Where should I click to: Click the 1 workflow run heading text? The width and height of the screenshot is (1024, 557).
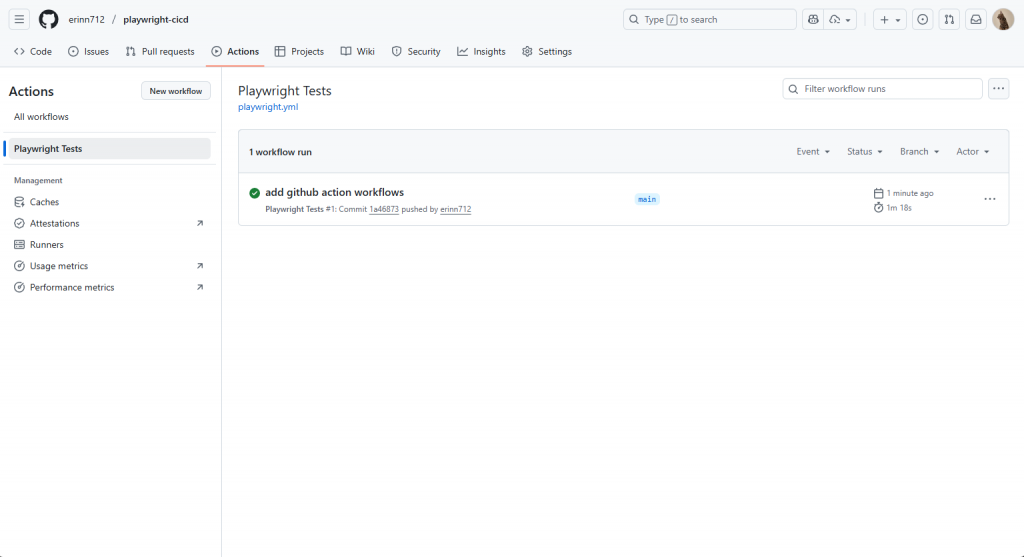(x=280, y=151)
